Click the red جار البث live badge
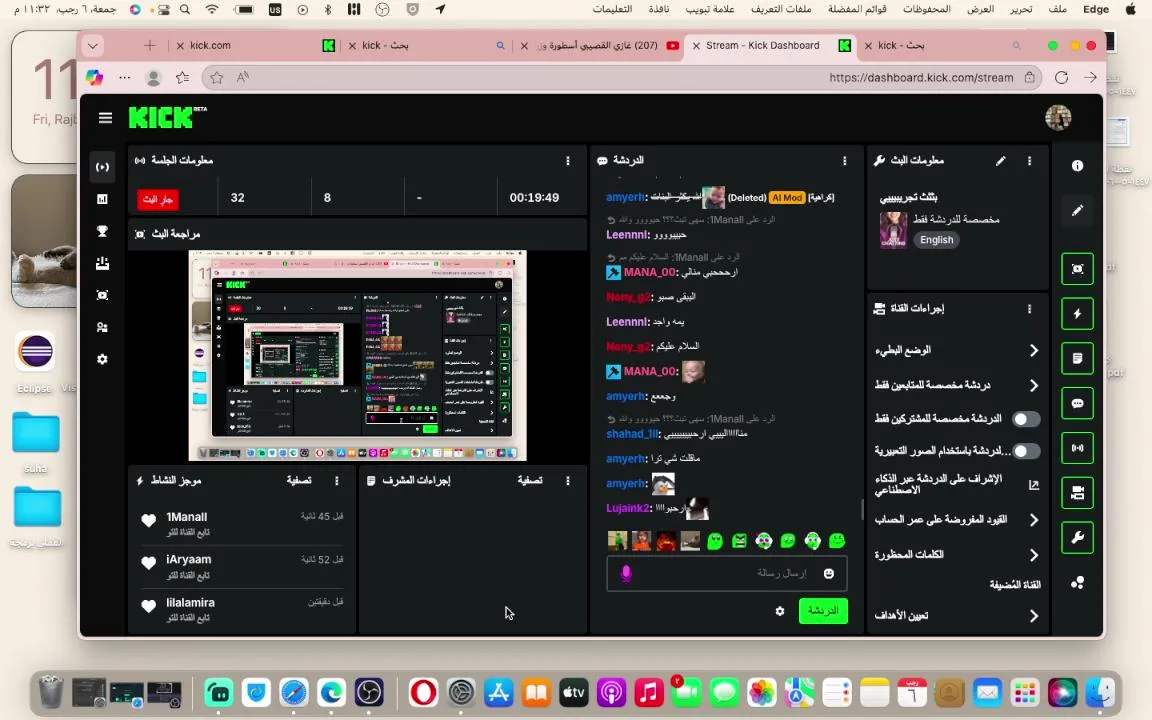This screenshot has height=720, width=1152. [x=158, y=198]
